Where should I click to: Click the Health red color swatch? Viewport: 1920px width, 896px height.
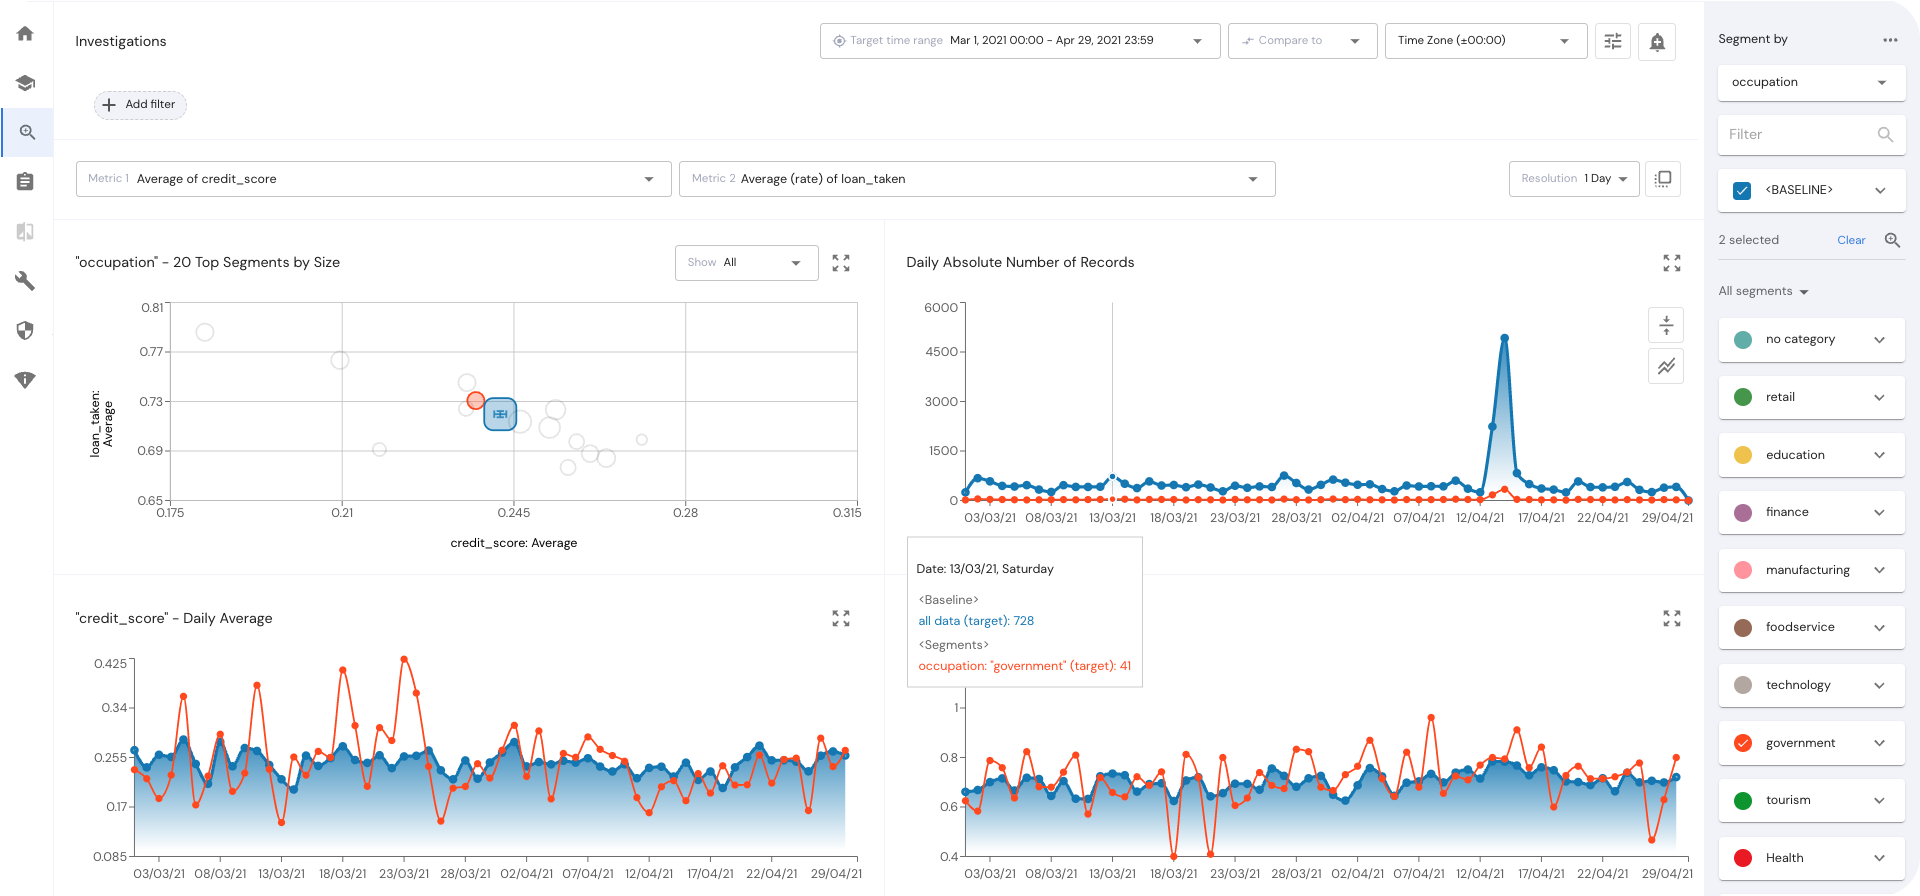coord(1743,858)
